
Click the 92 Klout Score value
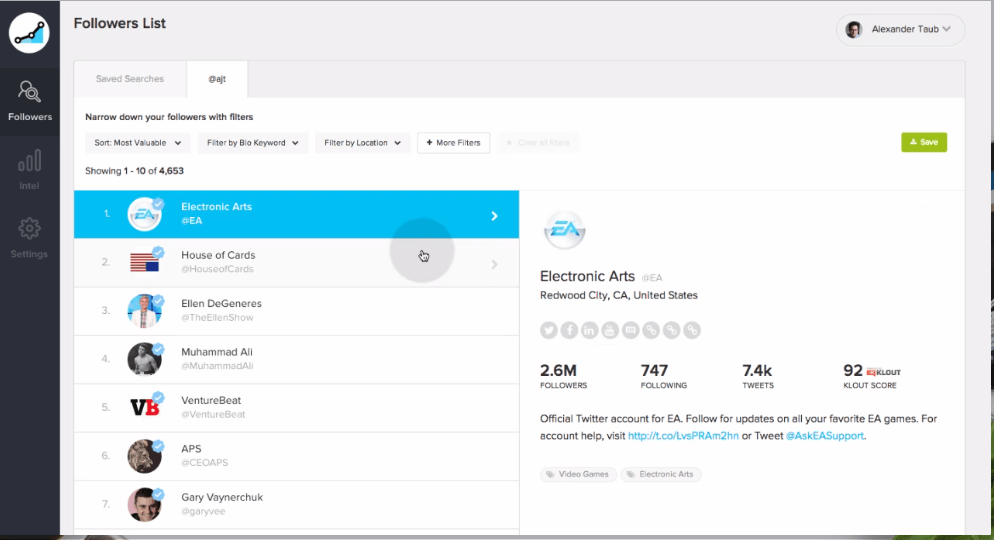tap(853, 370)
